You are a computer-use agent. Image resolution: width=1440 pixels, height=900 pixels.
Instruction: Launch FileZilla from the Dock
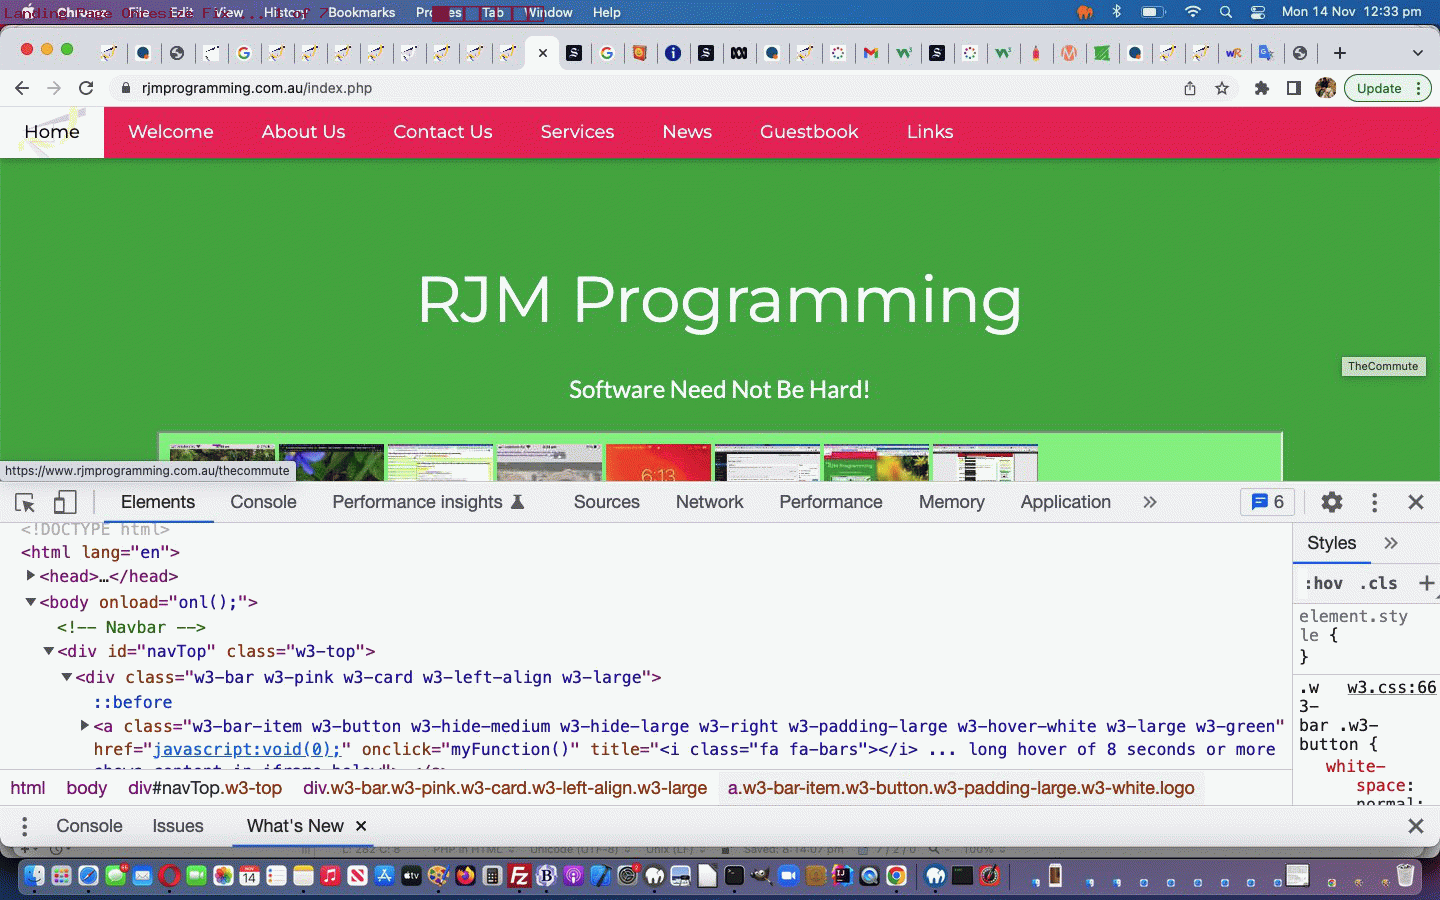coord(519,876)
